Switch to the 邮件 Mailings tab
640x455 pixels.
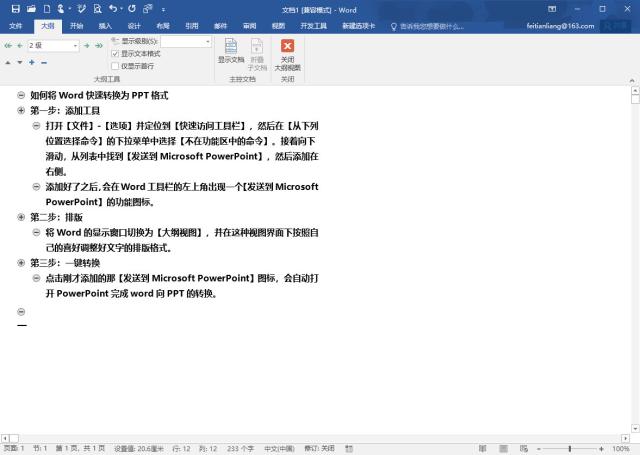(220, 26)
